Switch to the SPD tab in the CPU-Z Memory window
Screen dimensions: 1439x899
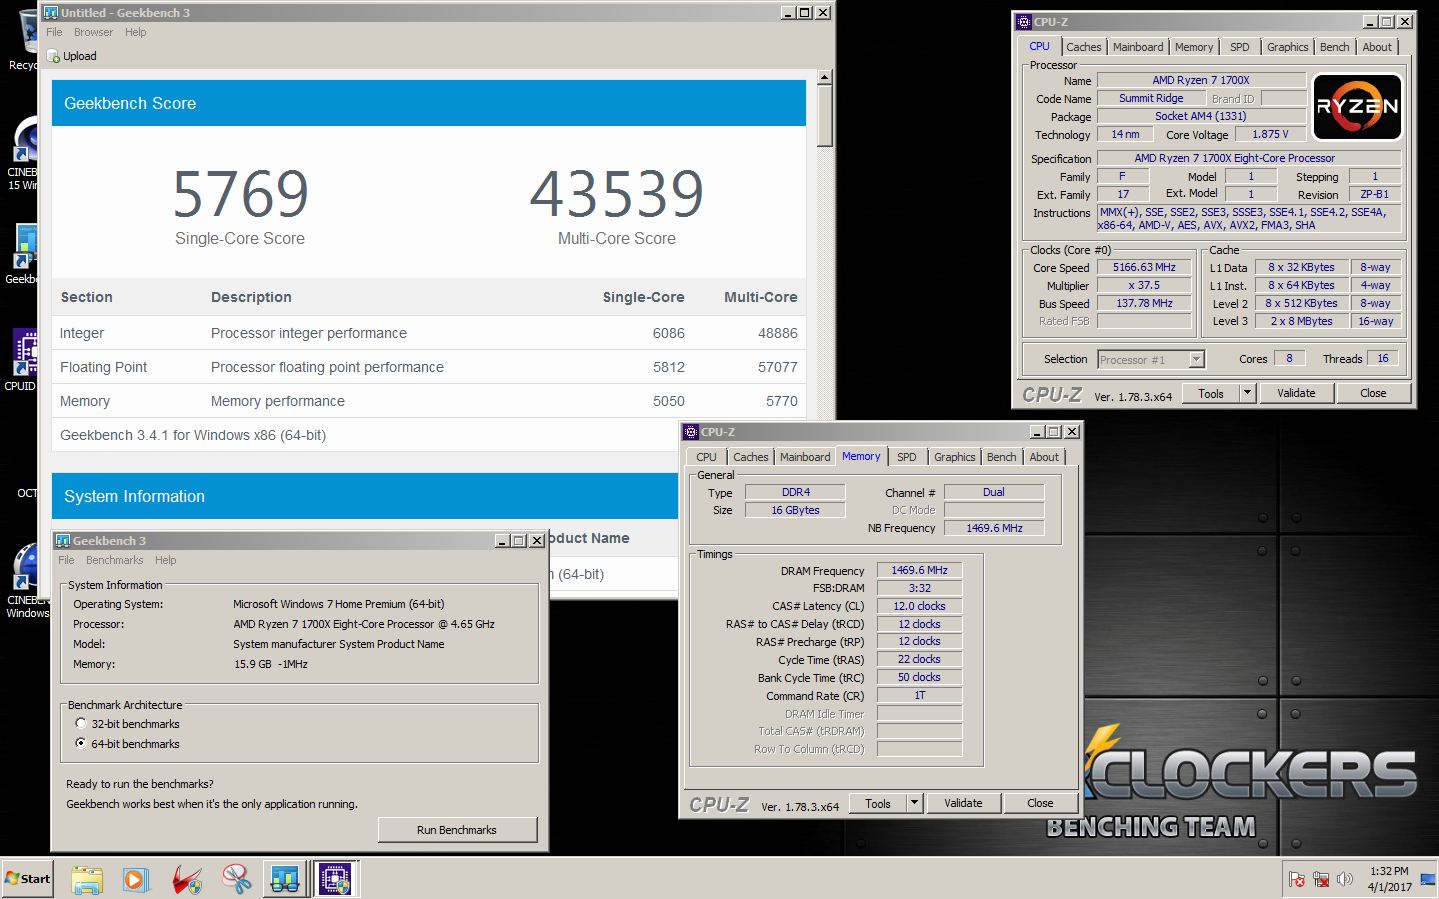pos(906,457)
